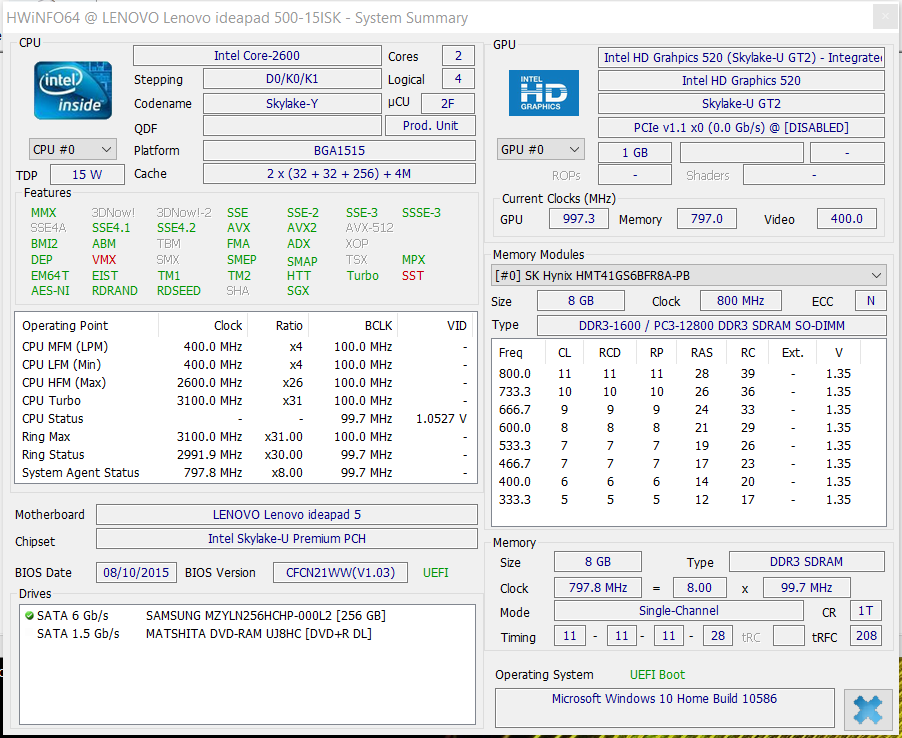Click the green status icon beside SATA 6 Gb/s

(29, 615)
